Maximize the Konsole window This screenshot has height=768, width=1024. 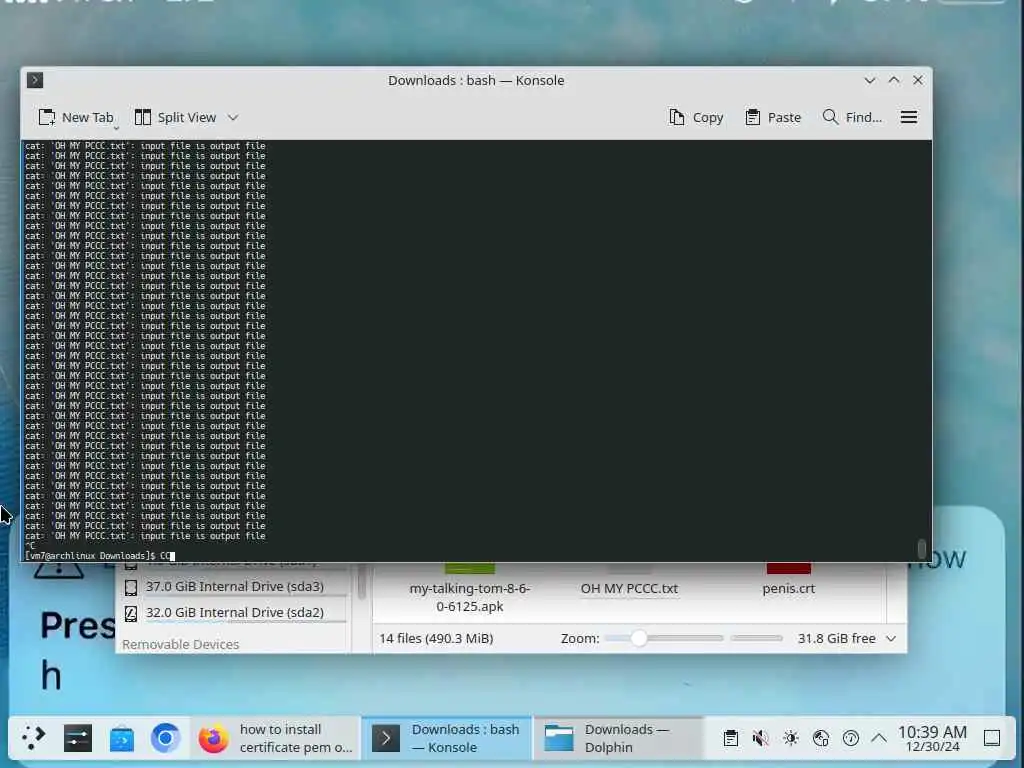pos(894,80)
